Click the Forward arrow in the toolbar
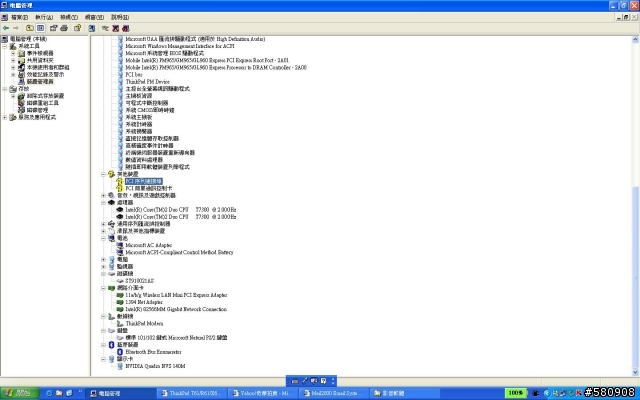Screen dimensions: 640x400 tap(16, 28)
